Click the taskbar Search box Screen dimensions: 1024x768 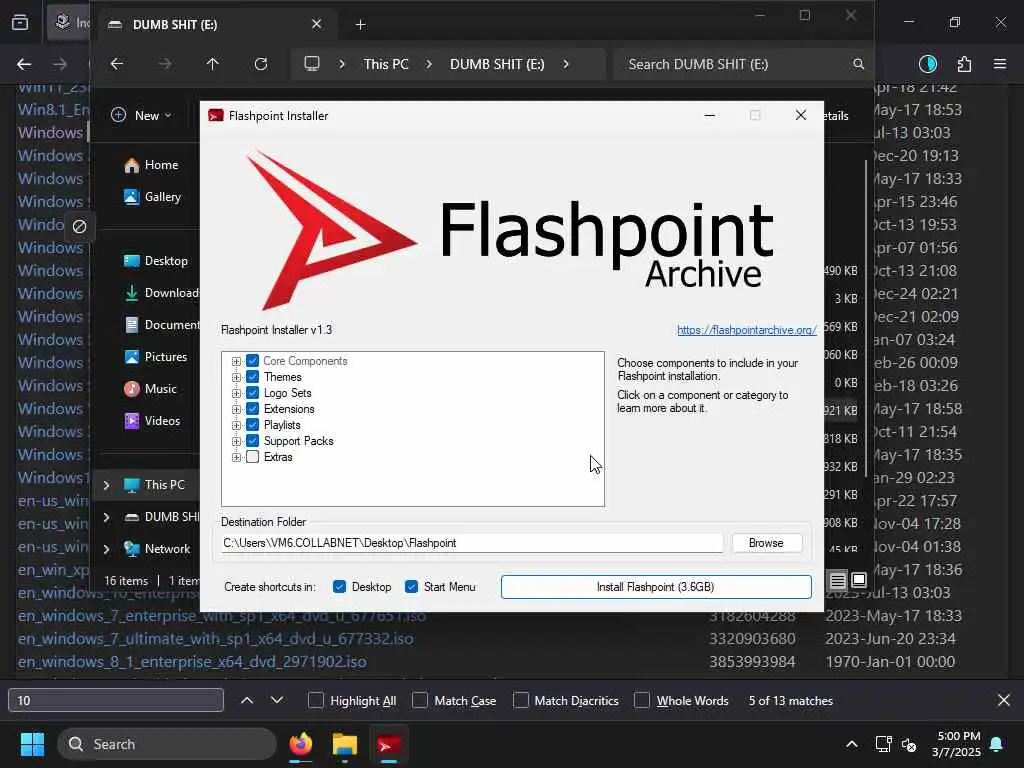167,744
